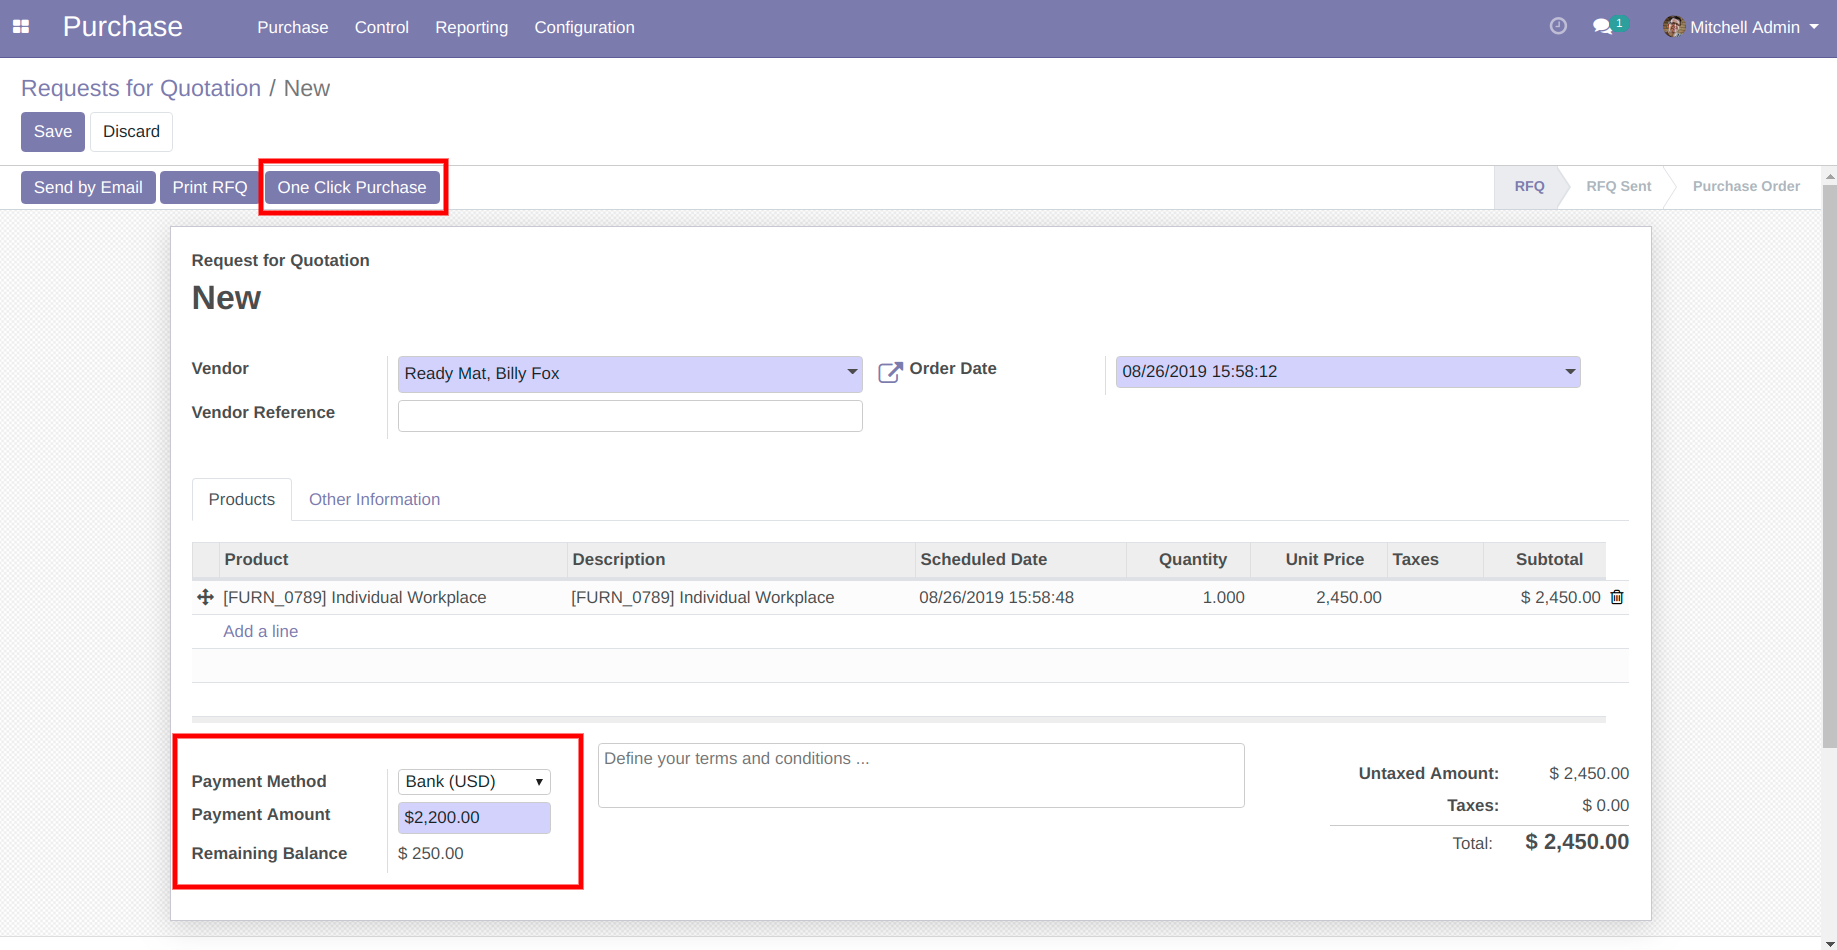Click Mitchell Admin avatar picture
This screenshot has width=1837, height=950.
pos(1673,27)
